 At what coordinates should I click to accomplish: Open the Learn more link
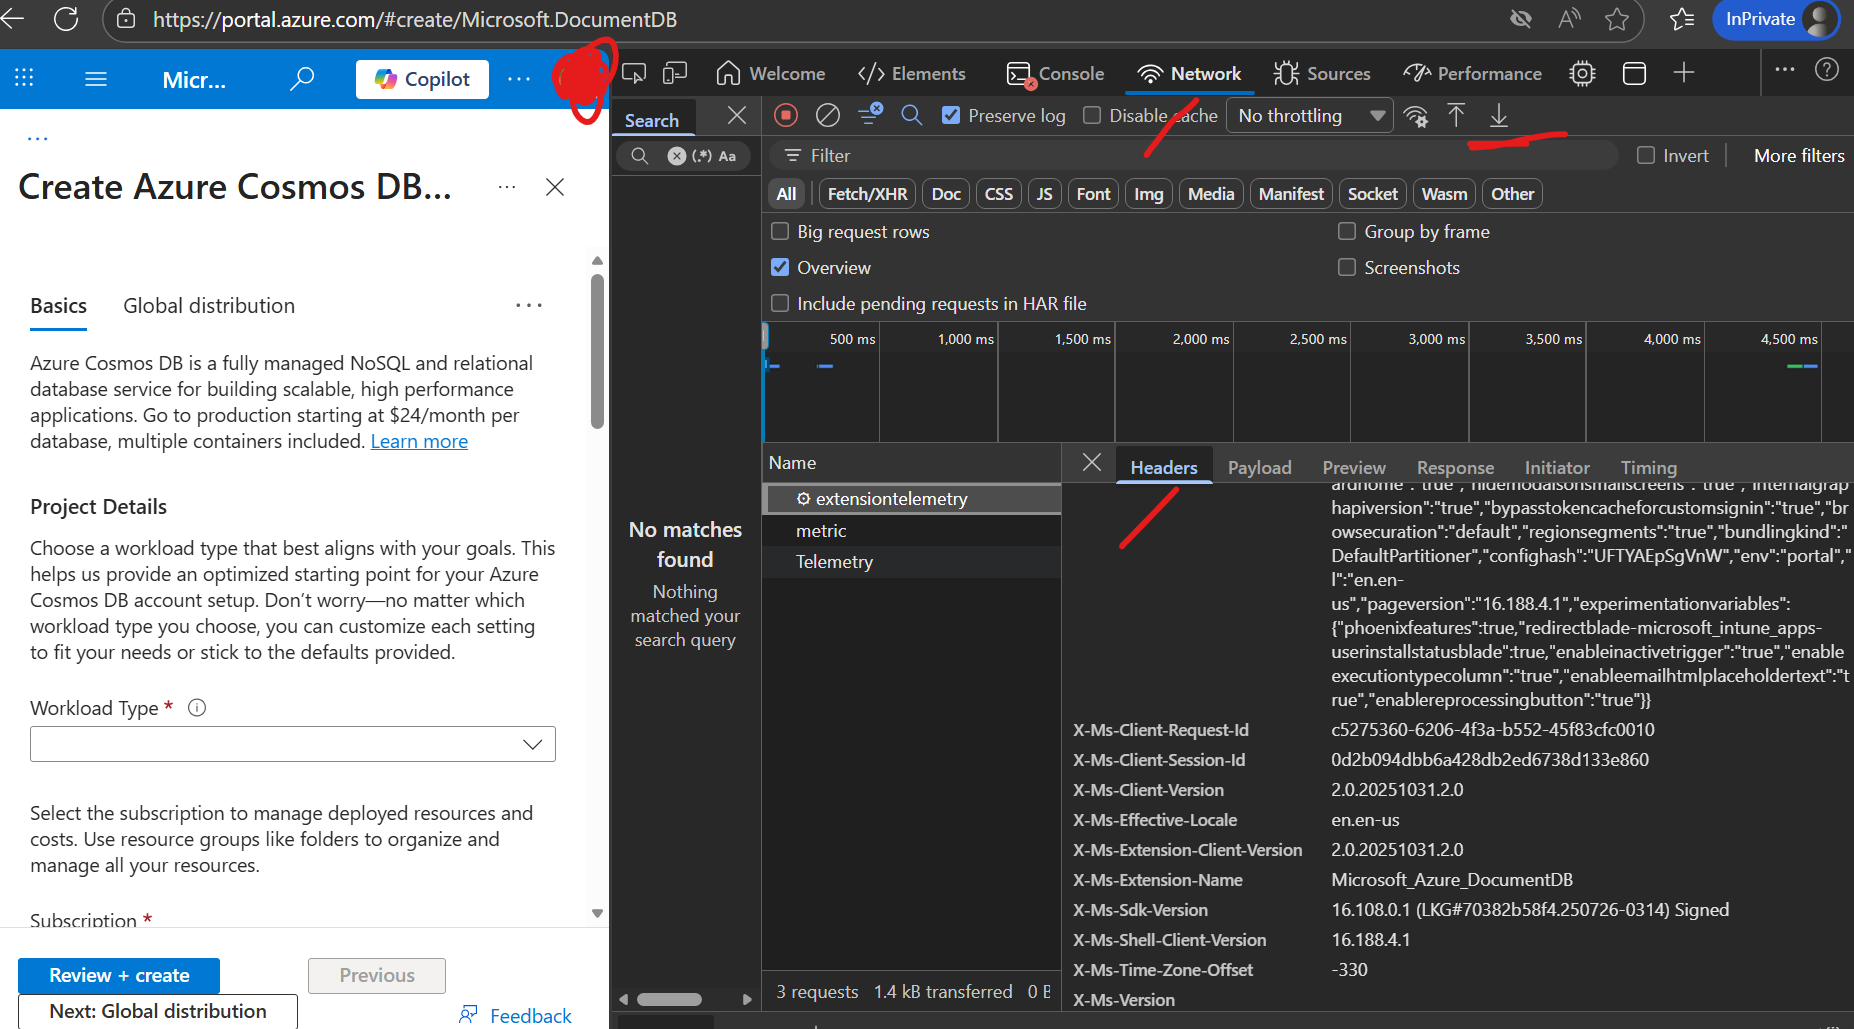point(419,441)
